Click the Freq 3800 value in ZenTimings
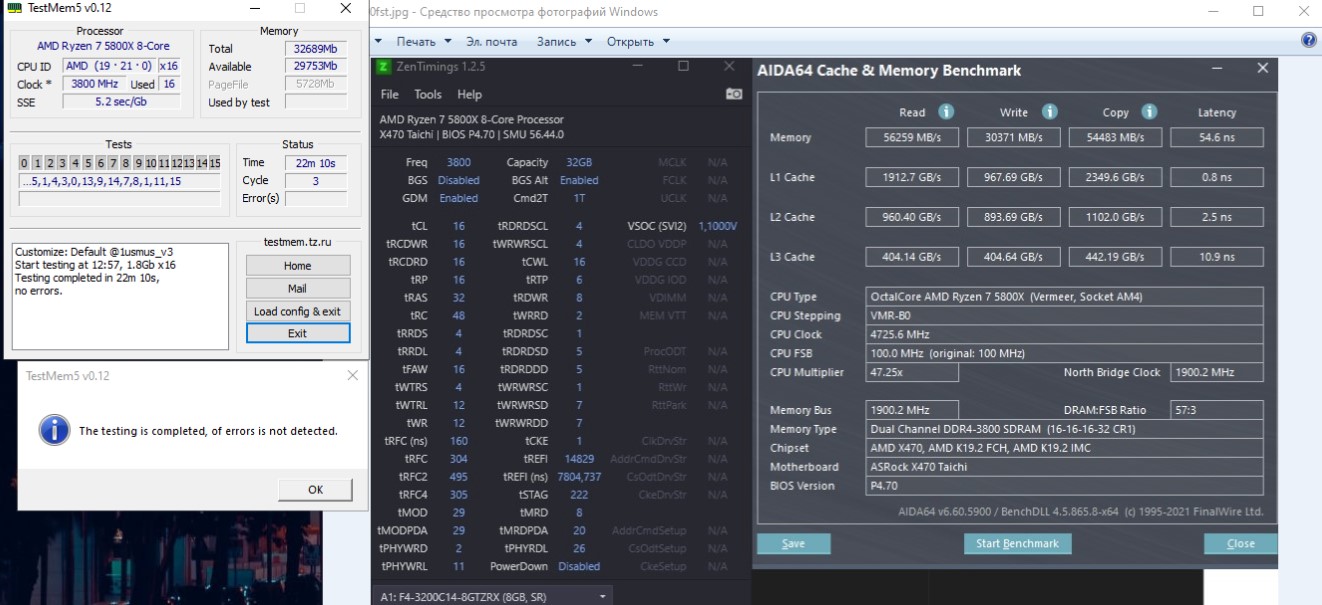Viewport: 1322px width, 605px height. pyautogui.click(x=458, y=163)
